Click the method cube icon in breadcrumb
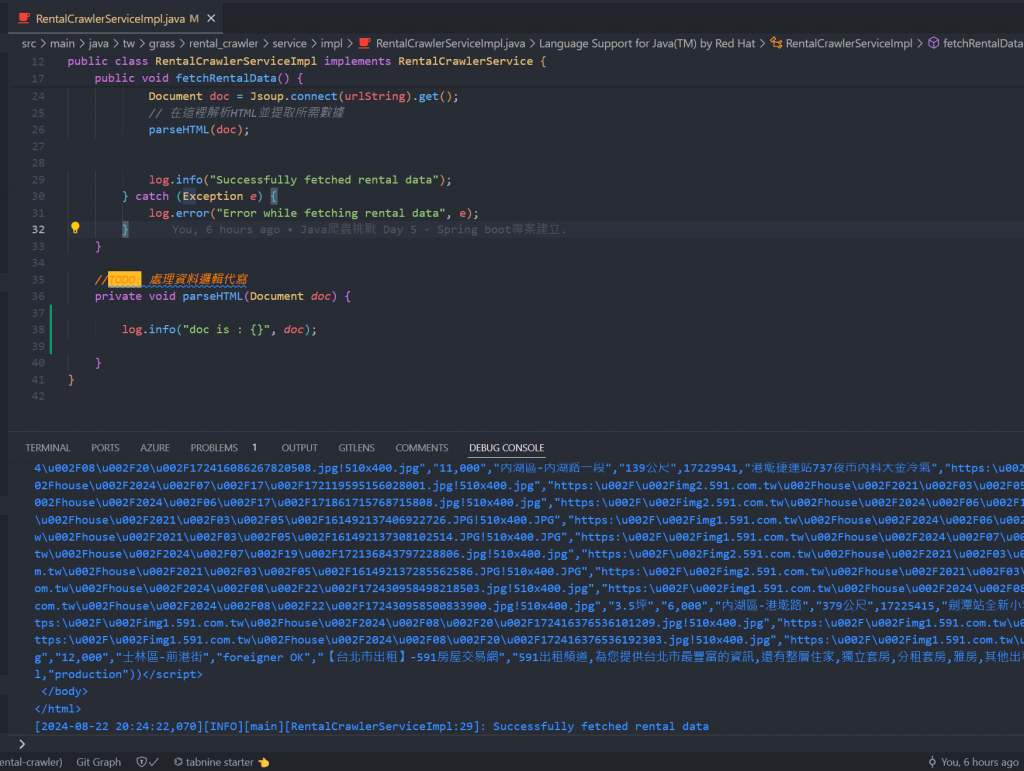Screen dimensions: 1024x771 click(933, 43)
